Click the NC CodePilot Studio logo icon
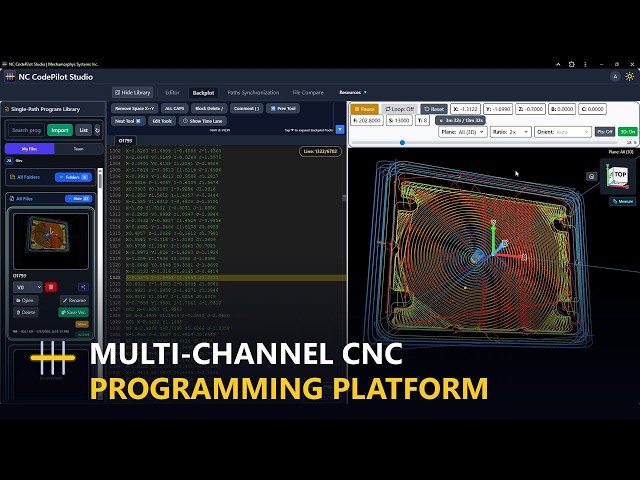 point(10,76)
